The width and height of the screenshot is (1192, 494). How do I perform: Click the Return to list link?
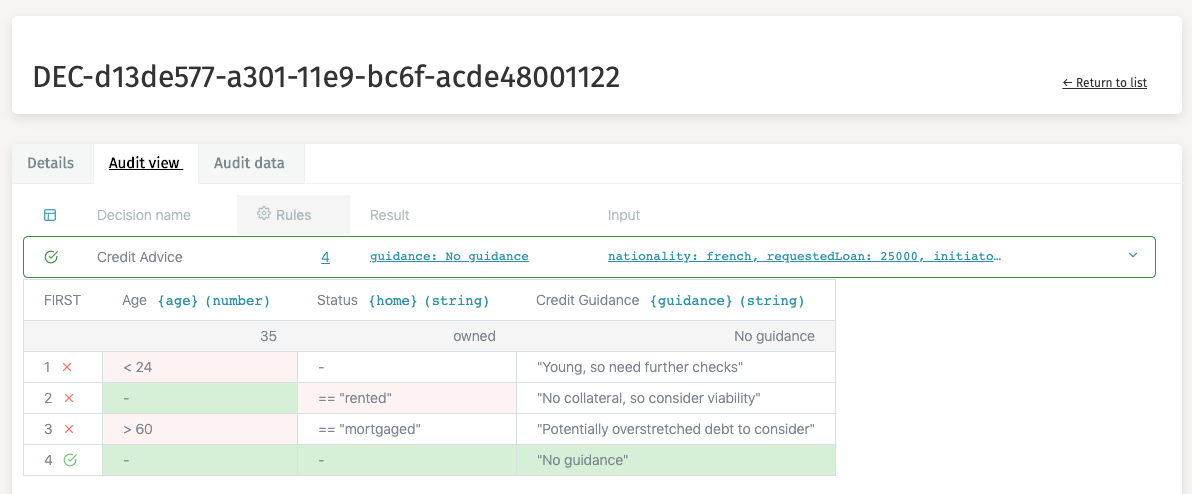1104,83
